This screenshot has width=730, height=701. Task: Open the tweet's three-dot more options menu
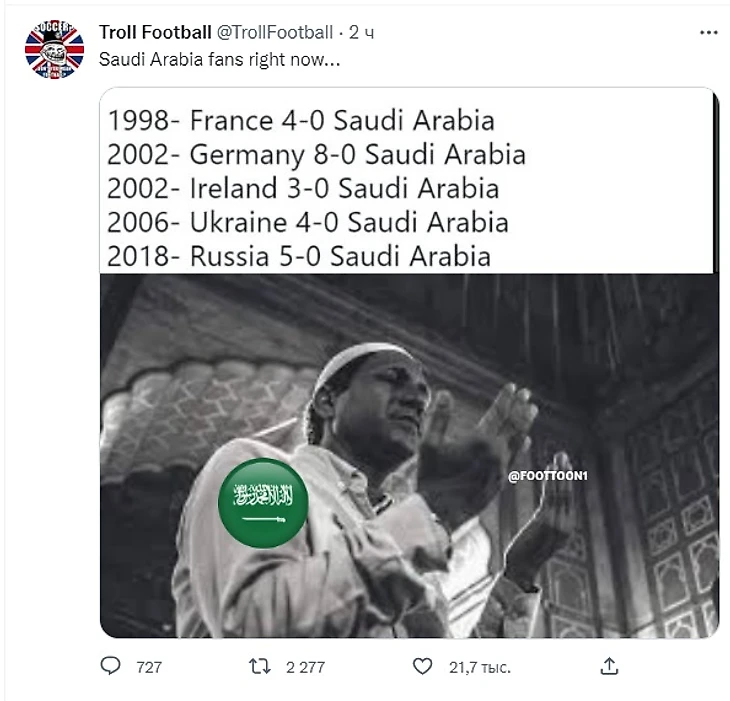pos(709,33)
